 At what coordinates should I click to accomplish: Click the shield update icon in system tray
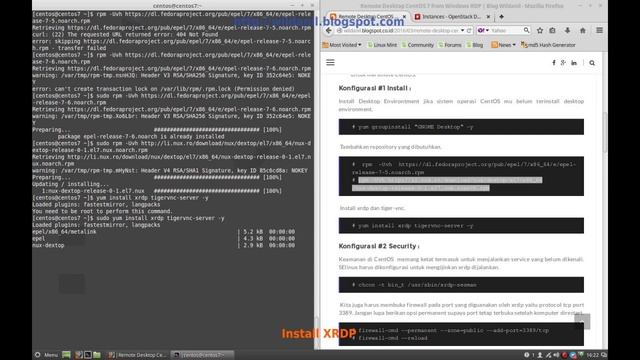[x=581, y=355]
